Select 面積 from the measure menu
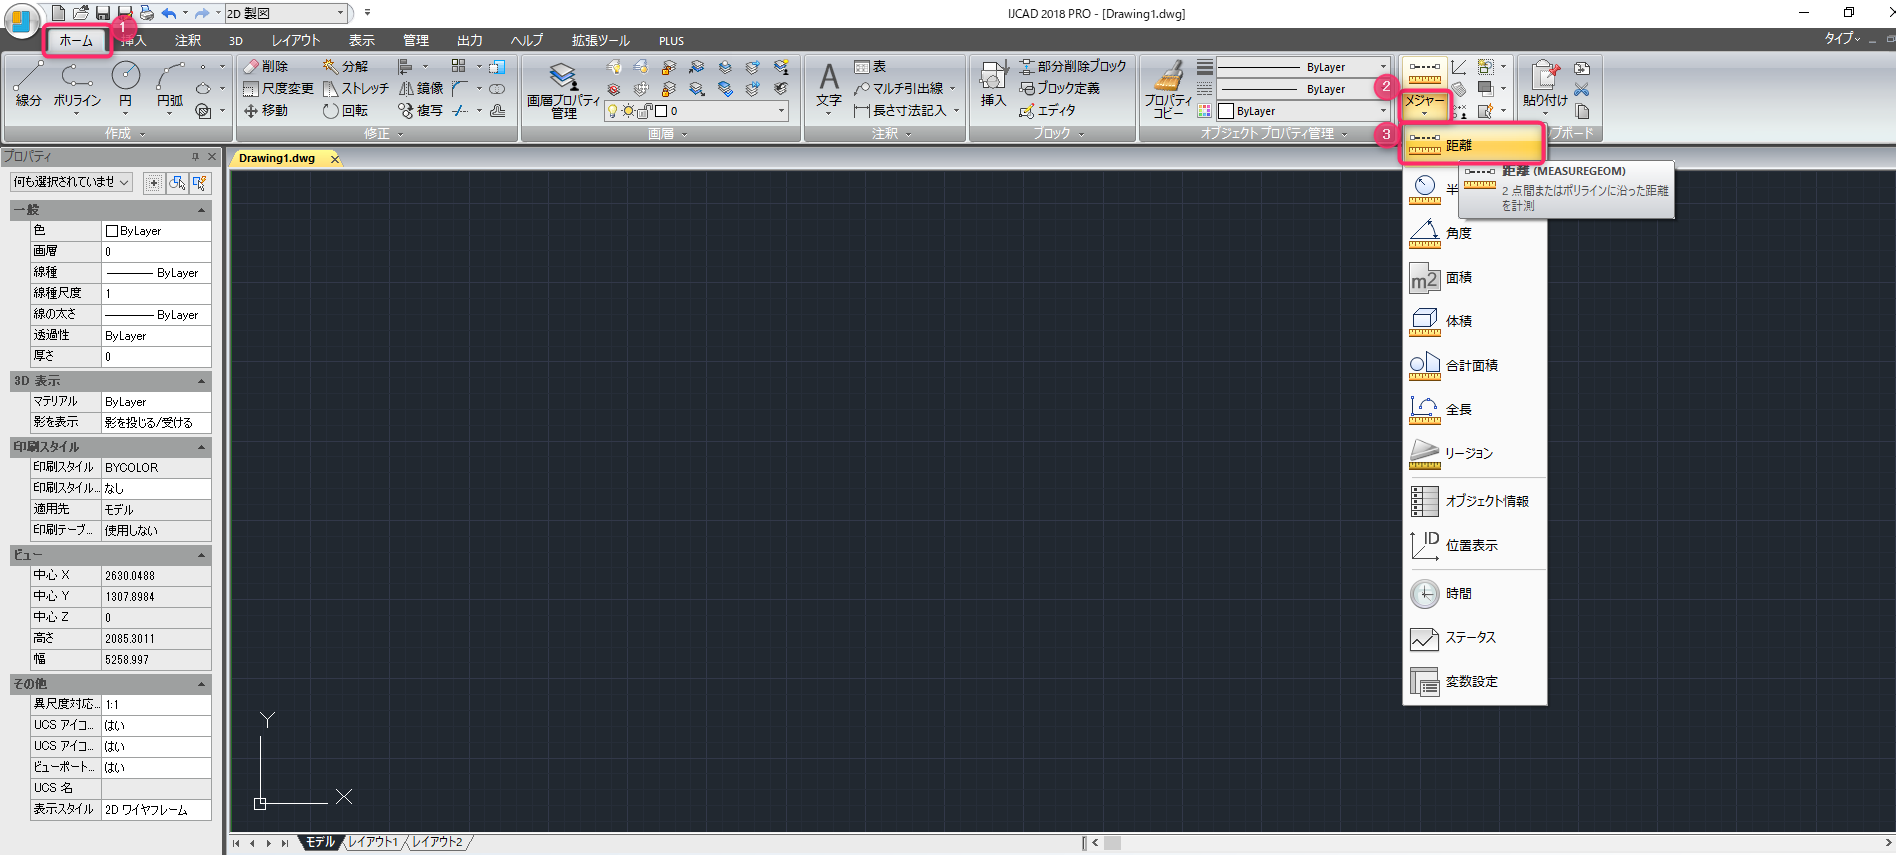This screenshot has width=1896, height=855. pos(1475,277)
